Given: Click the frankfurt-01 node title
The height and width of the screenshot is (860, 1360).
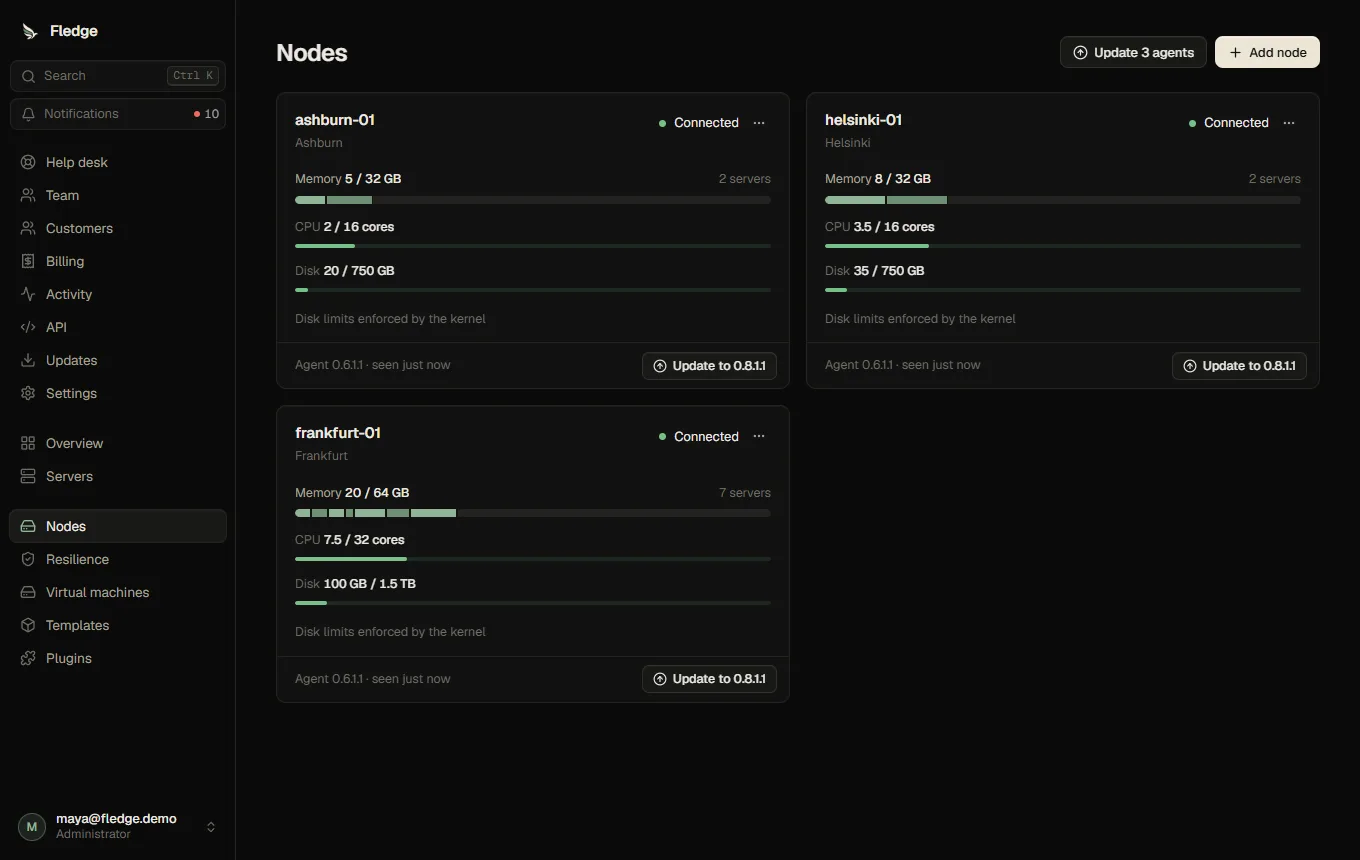Looking at the screenshot, I should (338, 433).
